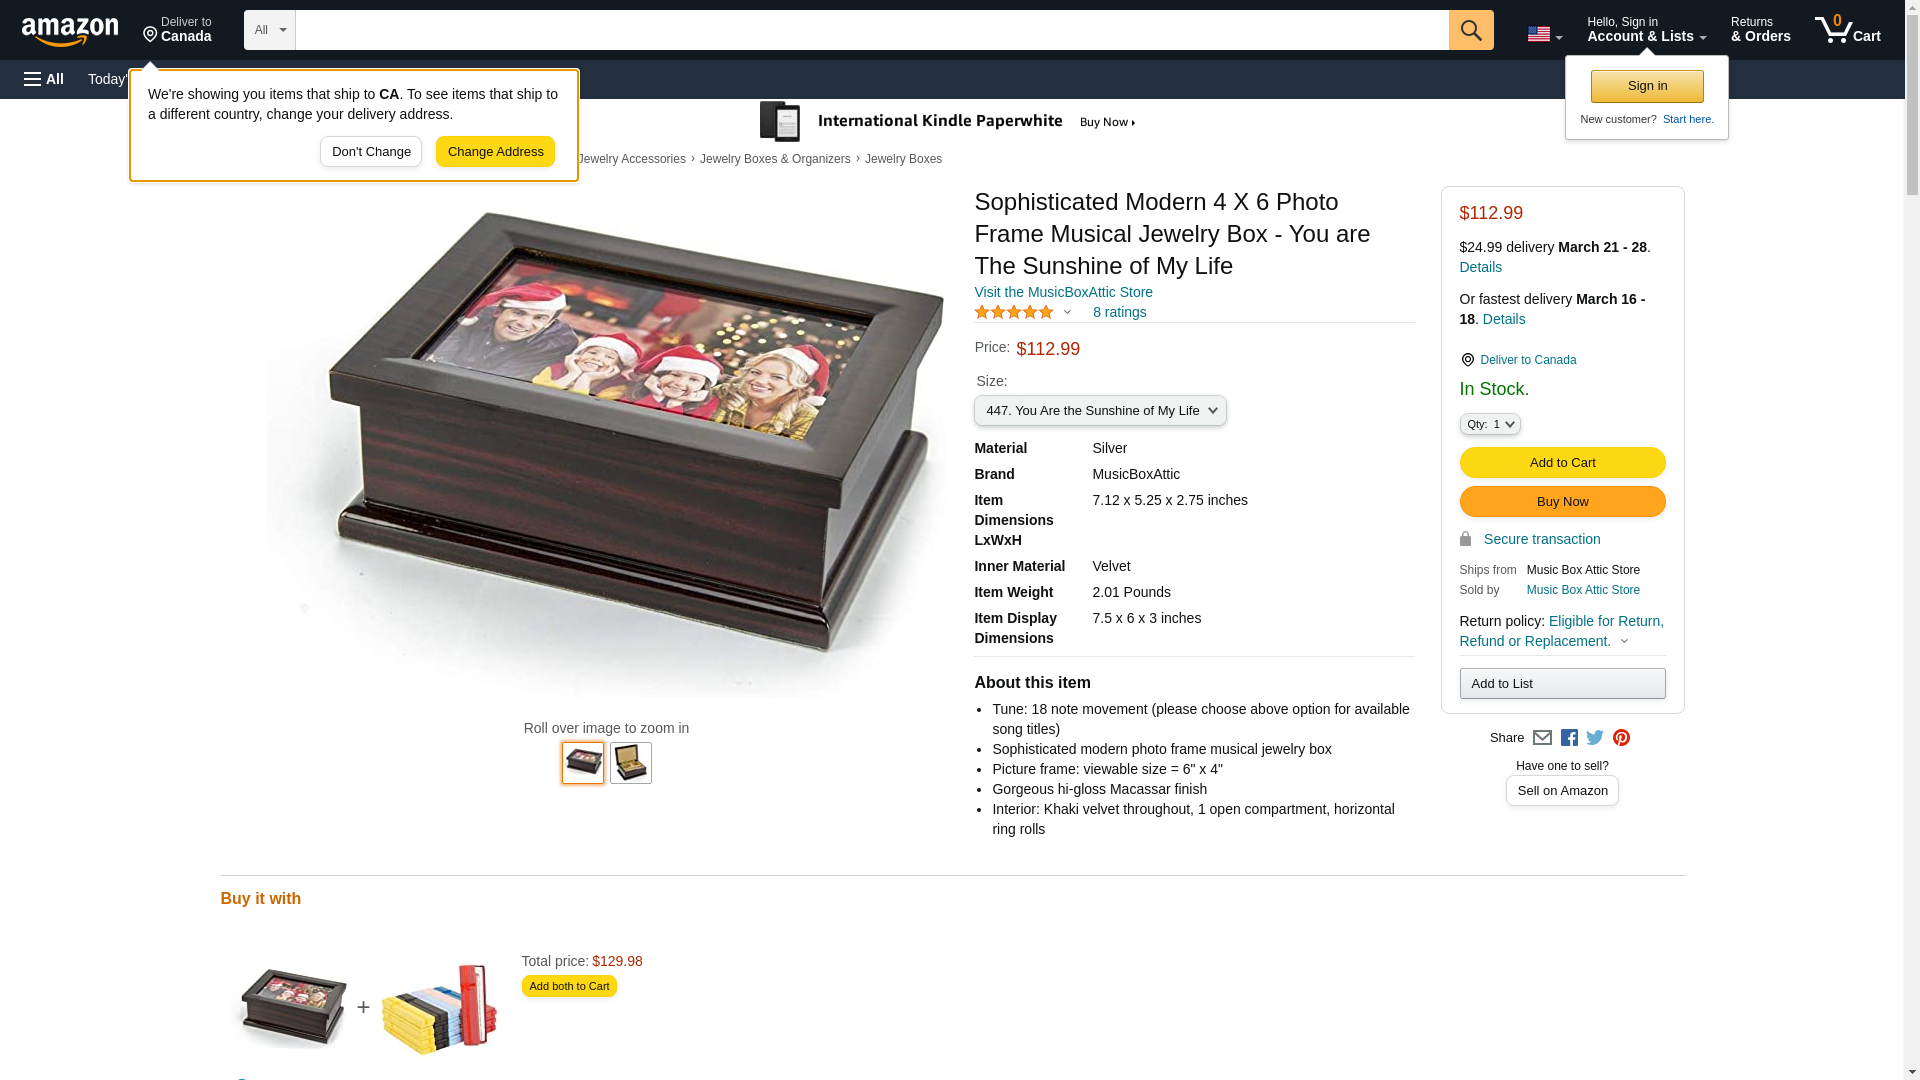This screenshot has width=1920, height=1080.
Task: Open the All hamburger menu
Action: pyautogui.click(x=44, y=79)
